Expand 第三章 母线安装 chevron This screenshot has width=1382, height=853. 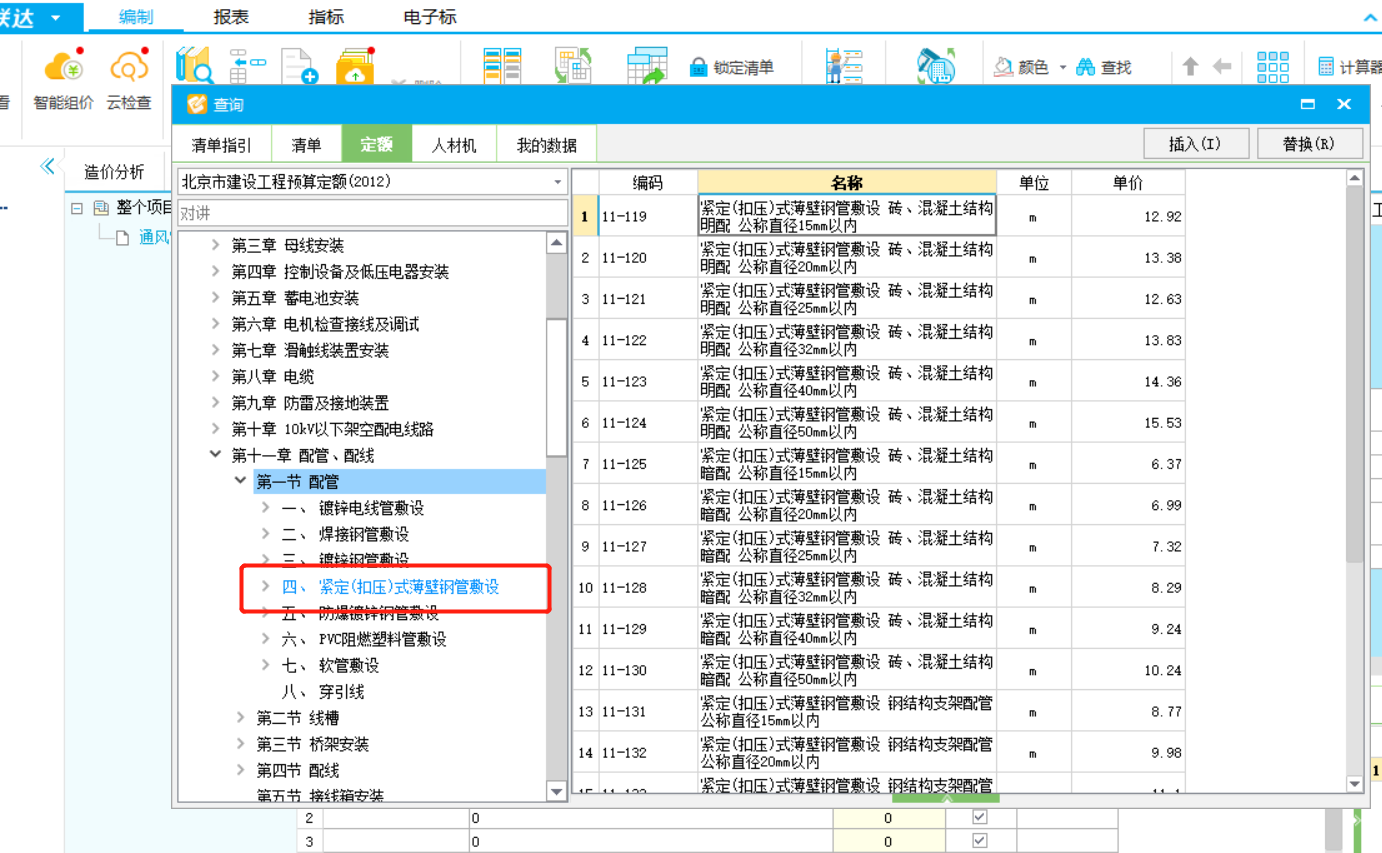(x=216, y=245)
